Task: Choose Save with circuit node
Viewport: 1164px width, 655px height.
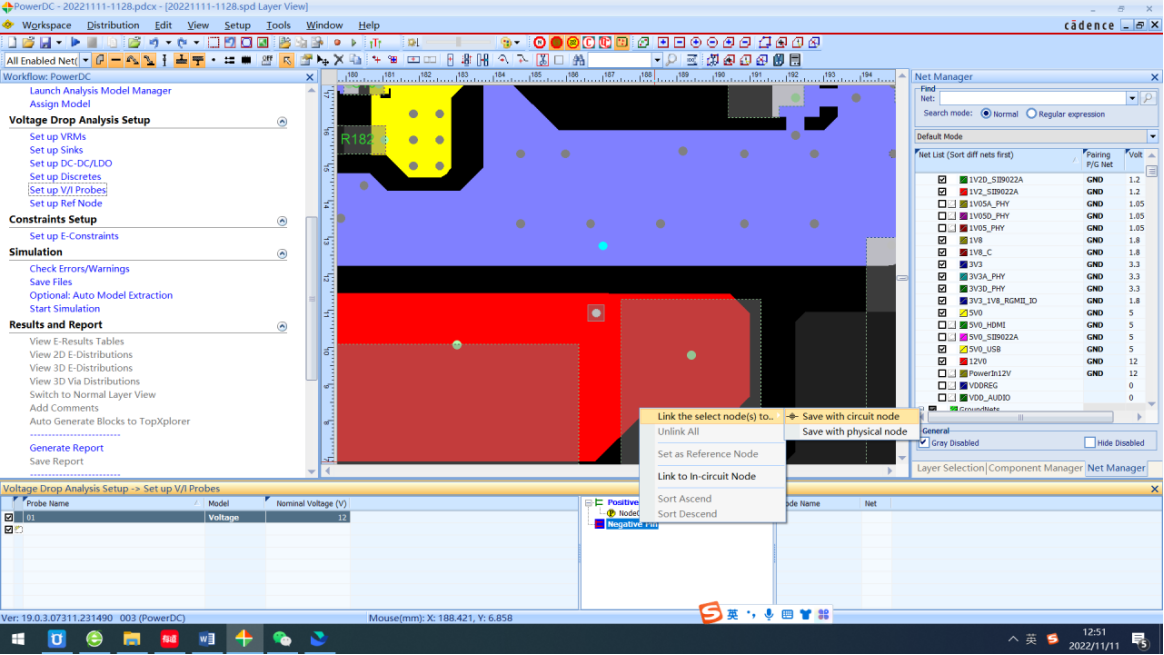Action: pos(851,417)
